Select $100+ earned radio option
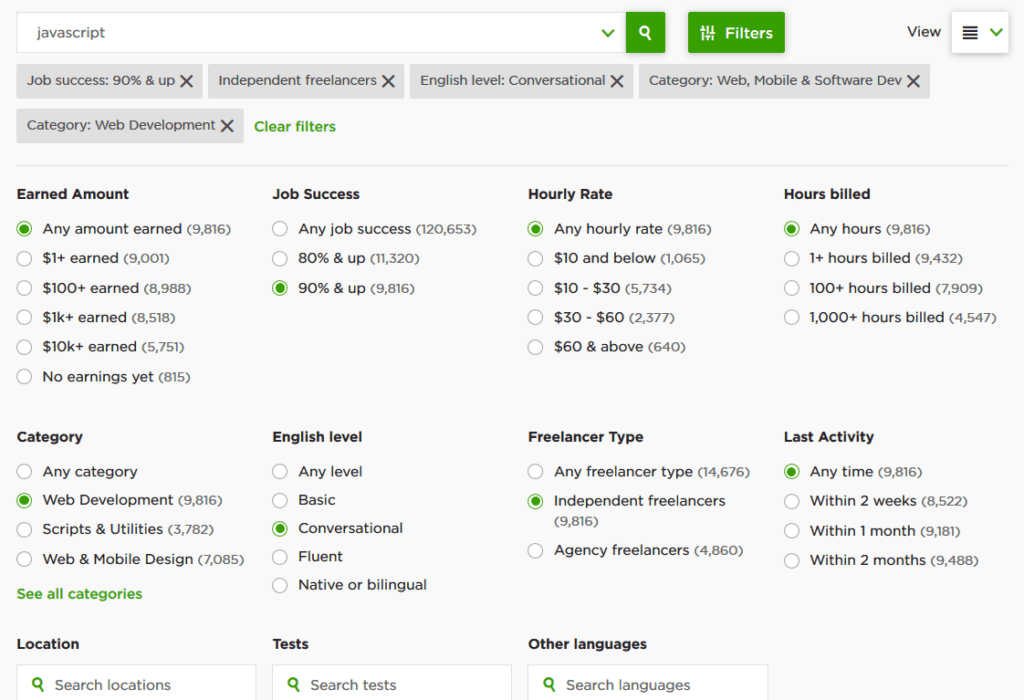 pos(24,288)
